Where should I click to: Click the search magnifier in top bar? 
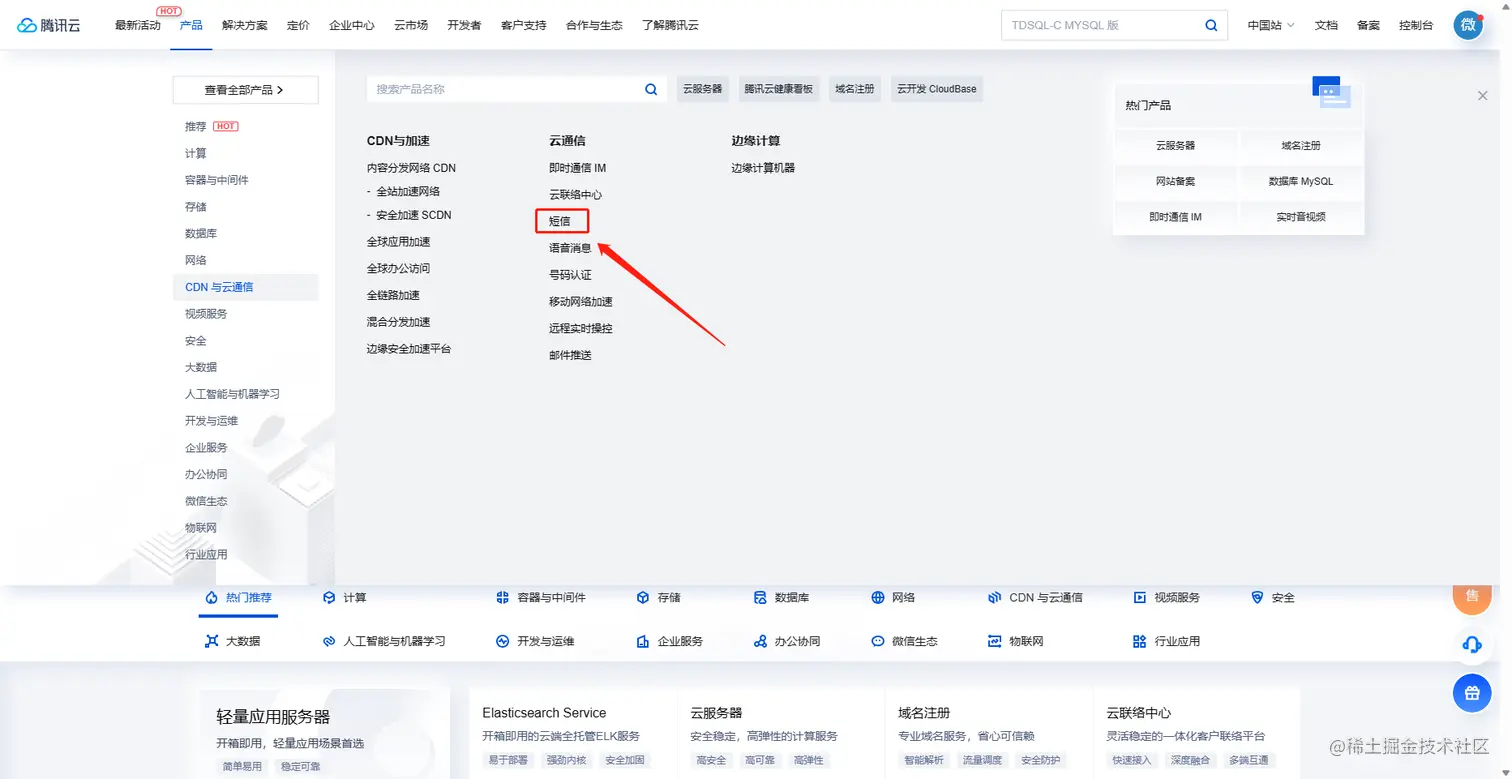tap(1211, 25)
